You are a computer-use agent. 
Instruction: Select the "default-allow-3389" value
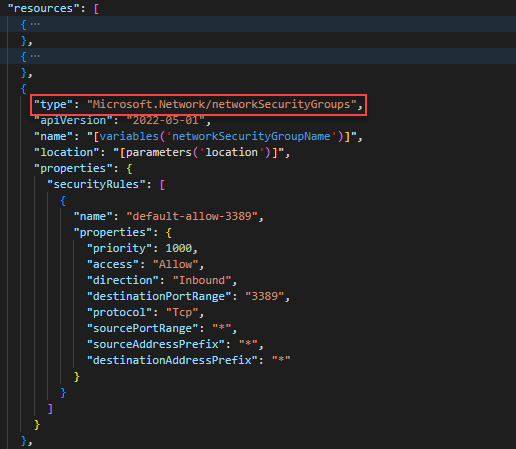click(192, 216)
